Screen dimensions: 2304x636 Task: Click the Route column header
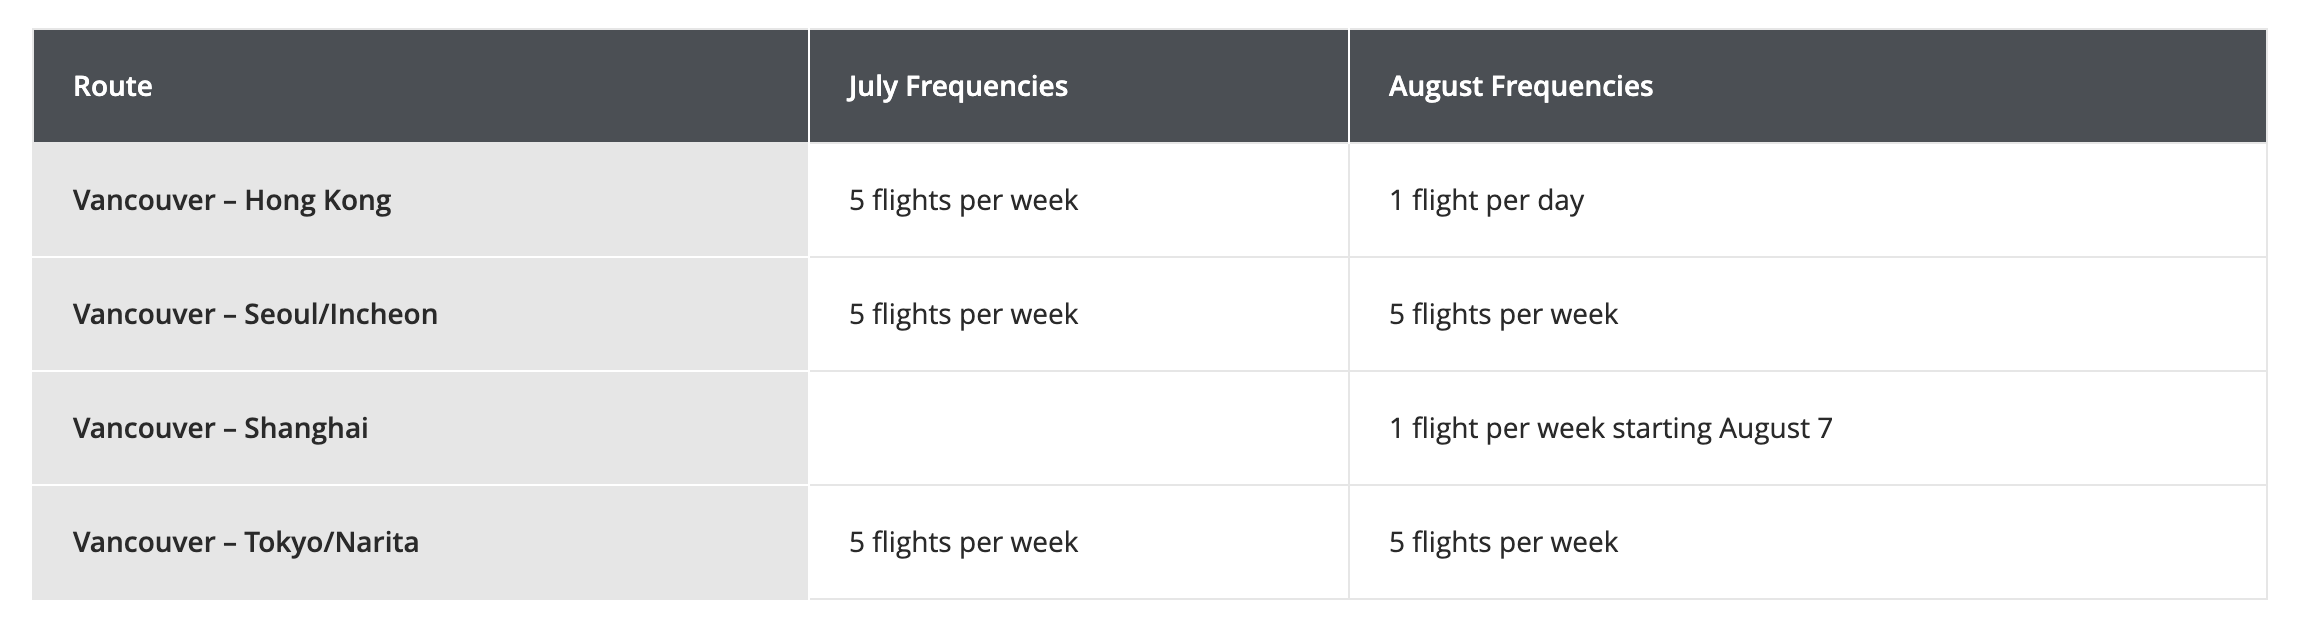[420, 86]
